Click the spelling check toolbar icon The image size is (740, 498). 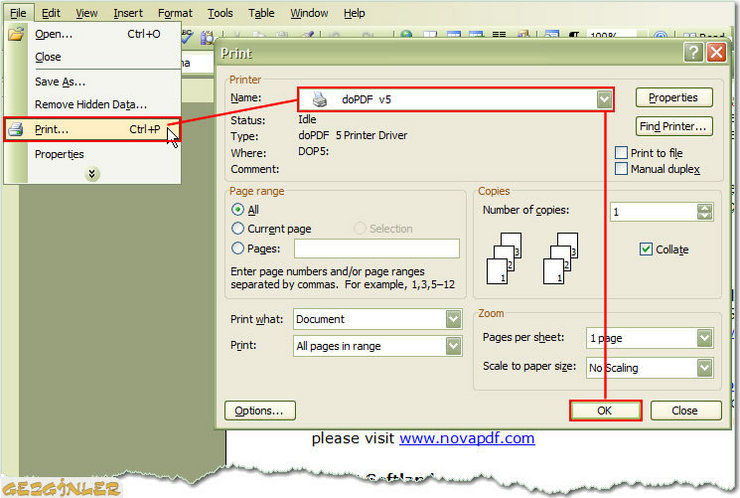187,37
